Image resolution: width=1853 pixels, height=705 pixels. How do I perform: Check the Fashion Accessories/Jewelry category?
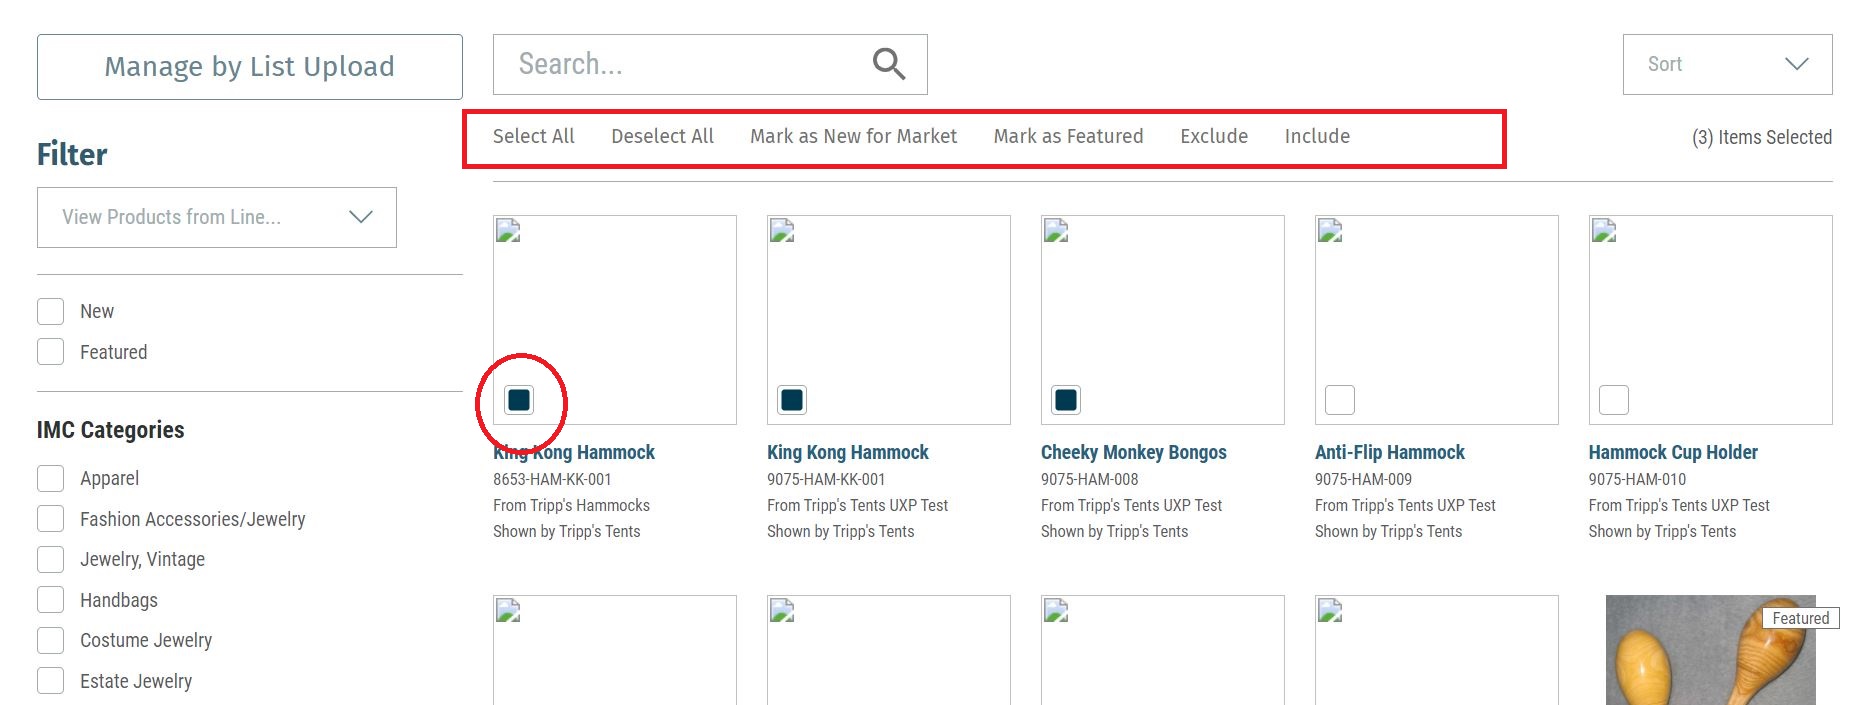pos(51,519)
